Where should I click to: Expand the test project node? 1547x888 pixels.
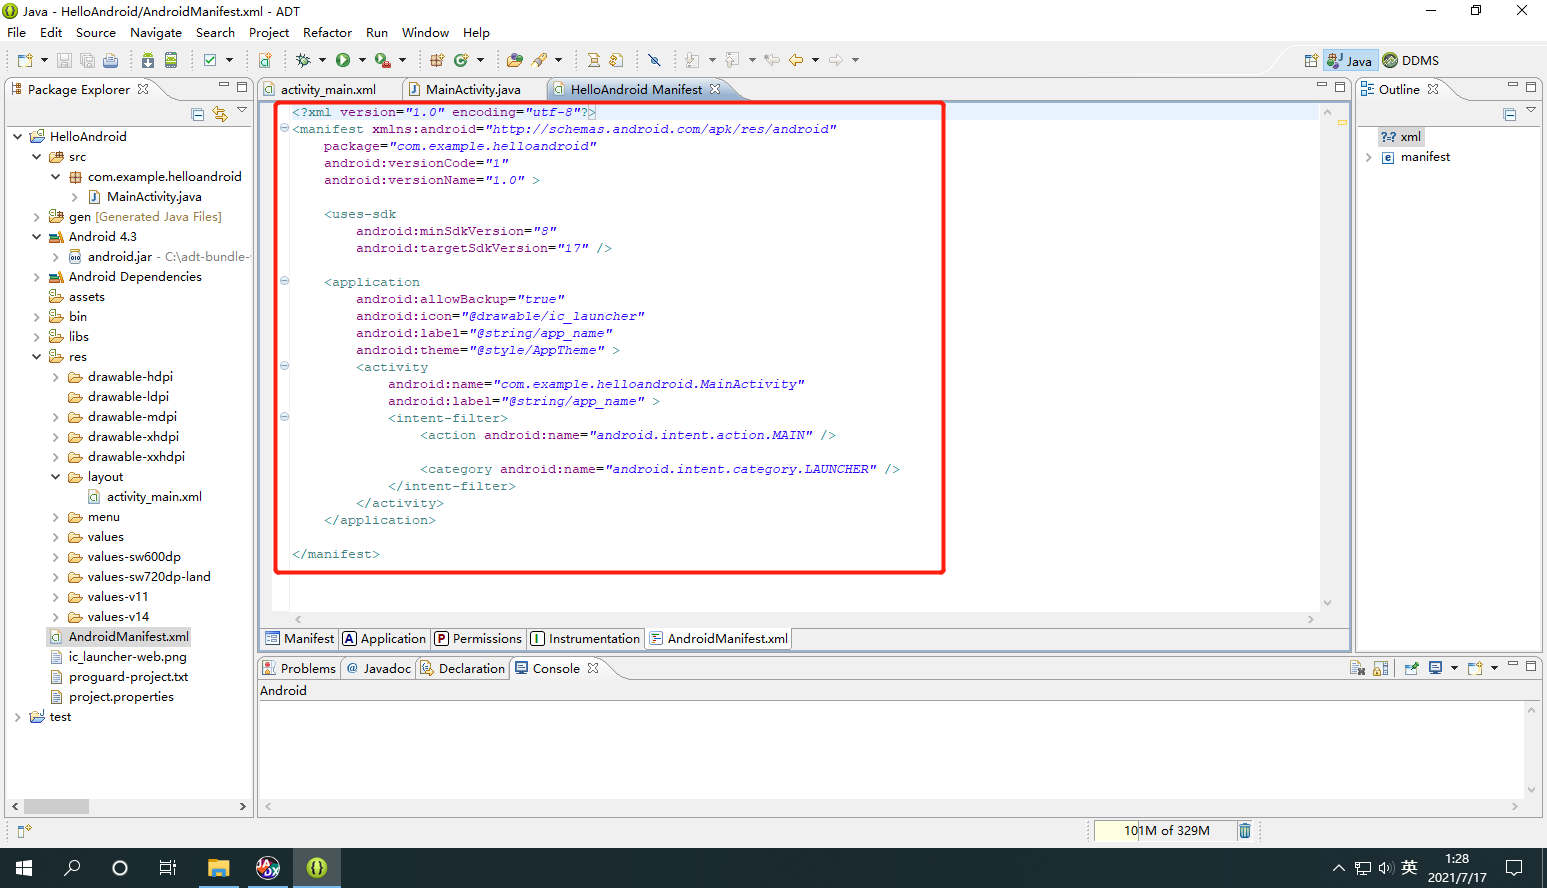coord(17,716)
